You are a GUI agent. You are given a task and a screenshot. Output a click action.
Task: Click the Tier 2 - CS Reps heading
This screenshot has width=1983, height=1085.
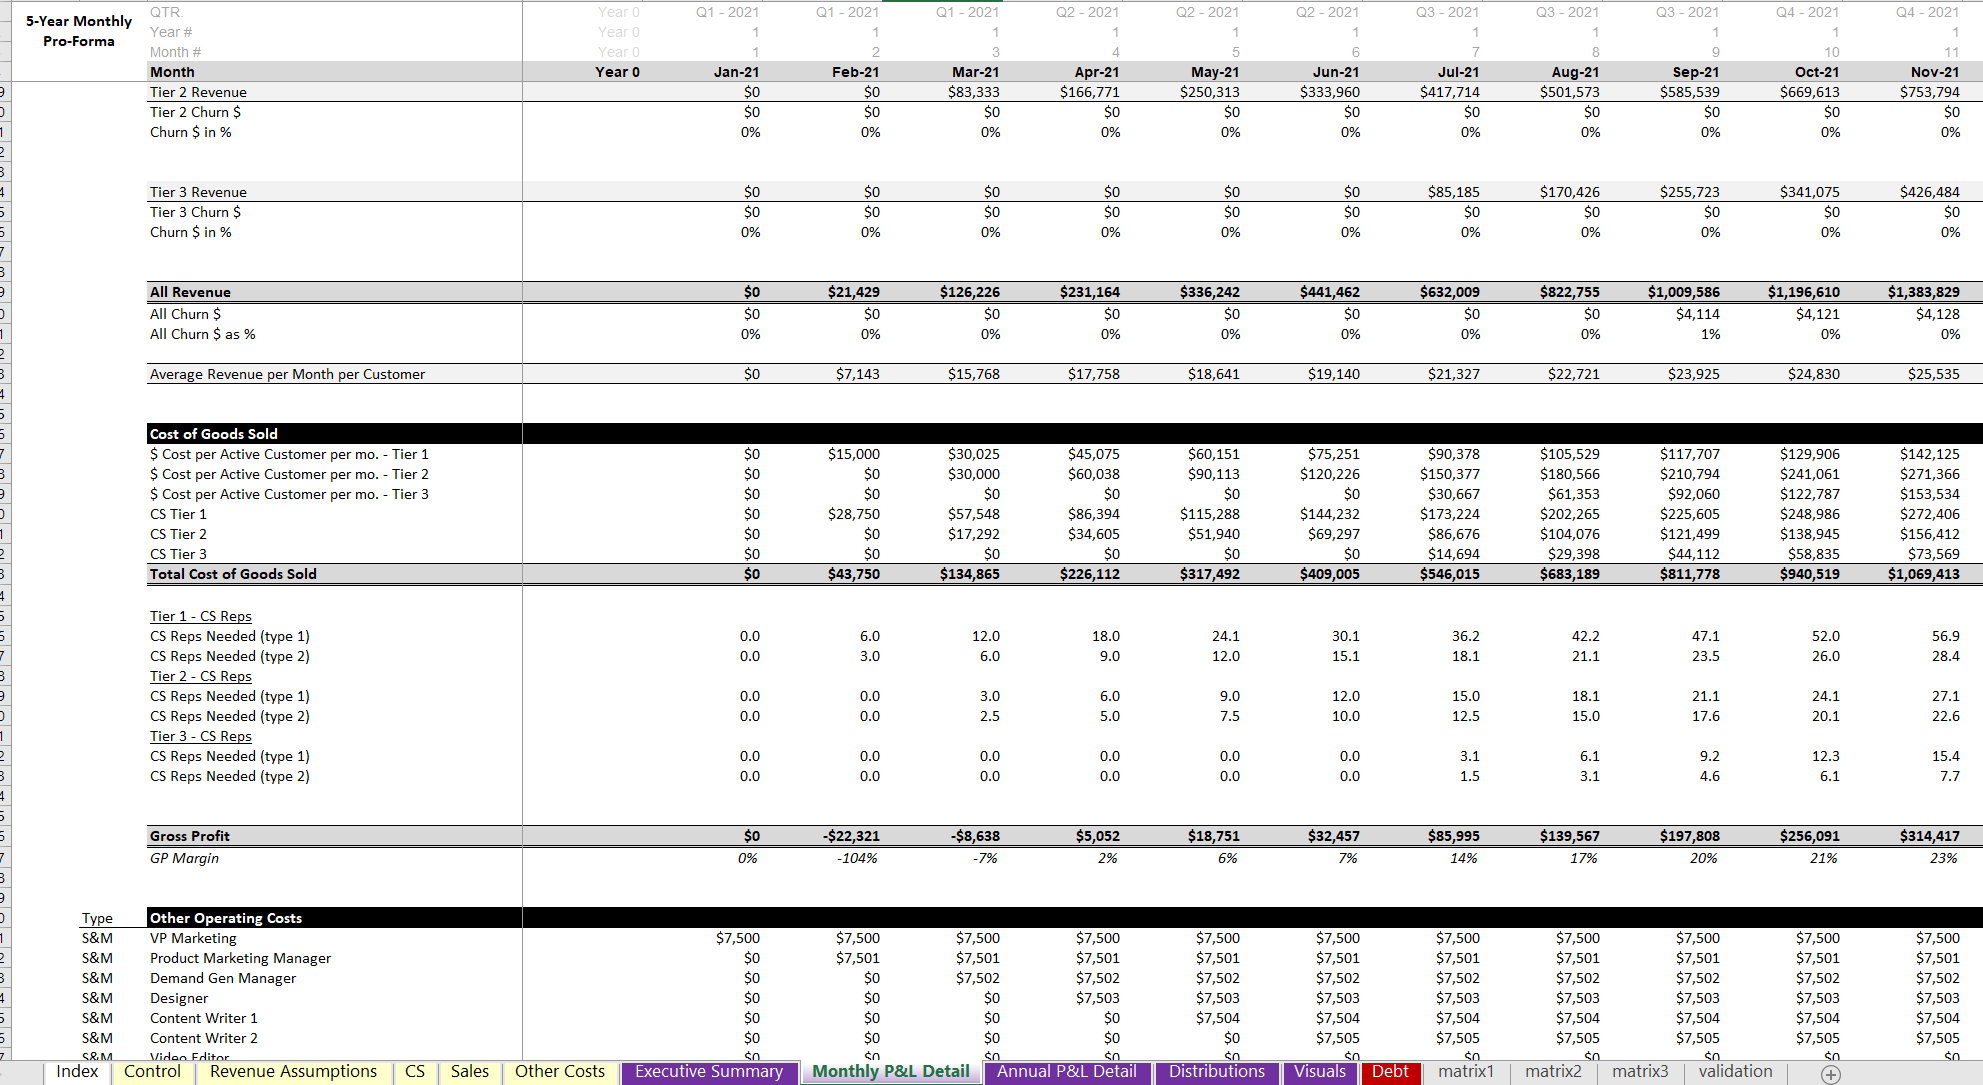(x=201, y=676)
